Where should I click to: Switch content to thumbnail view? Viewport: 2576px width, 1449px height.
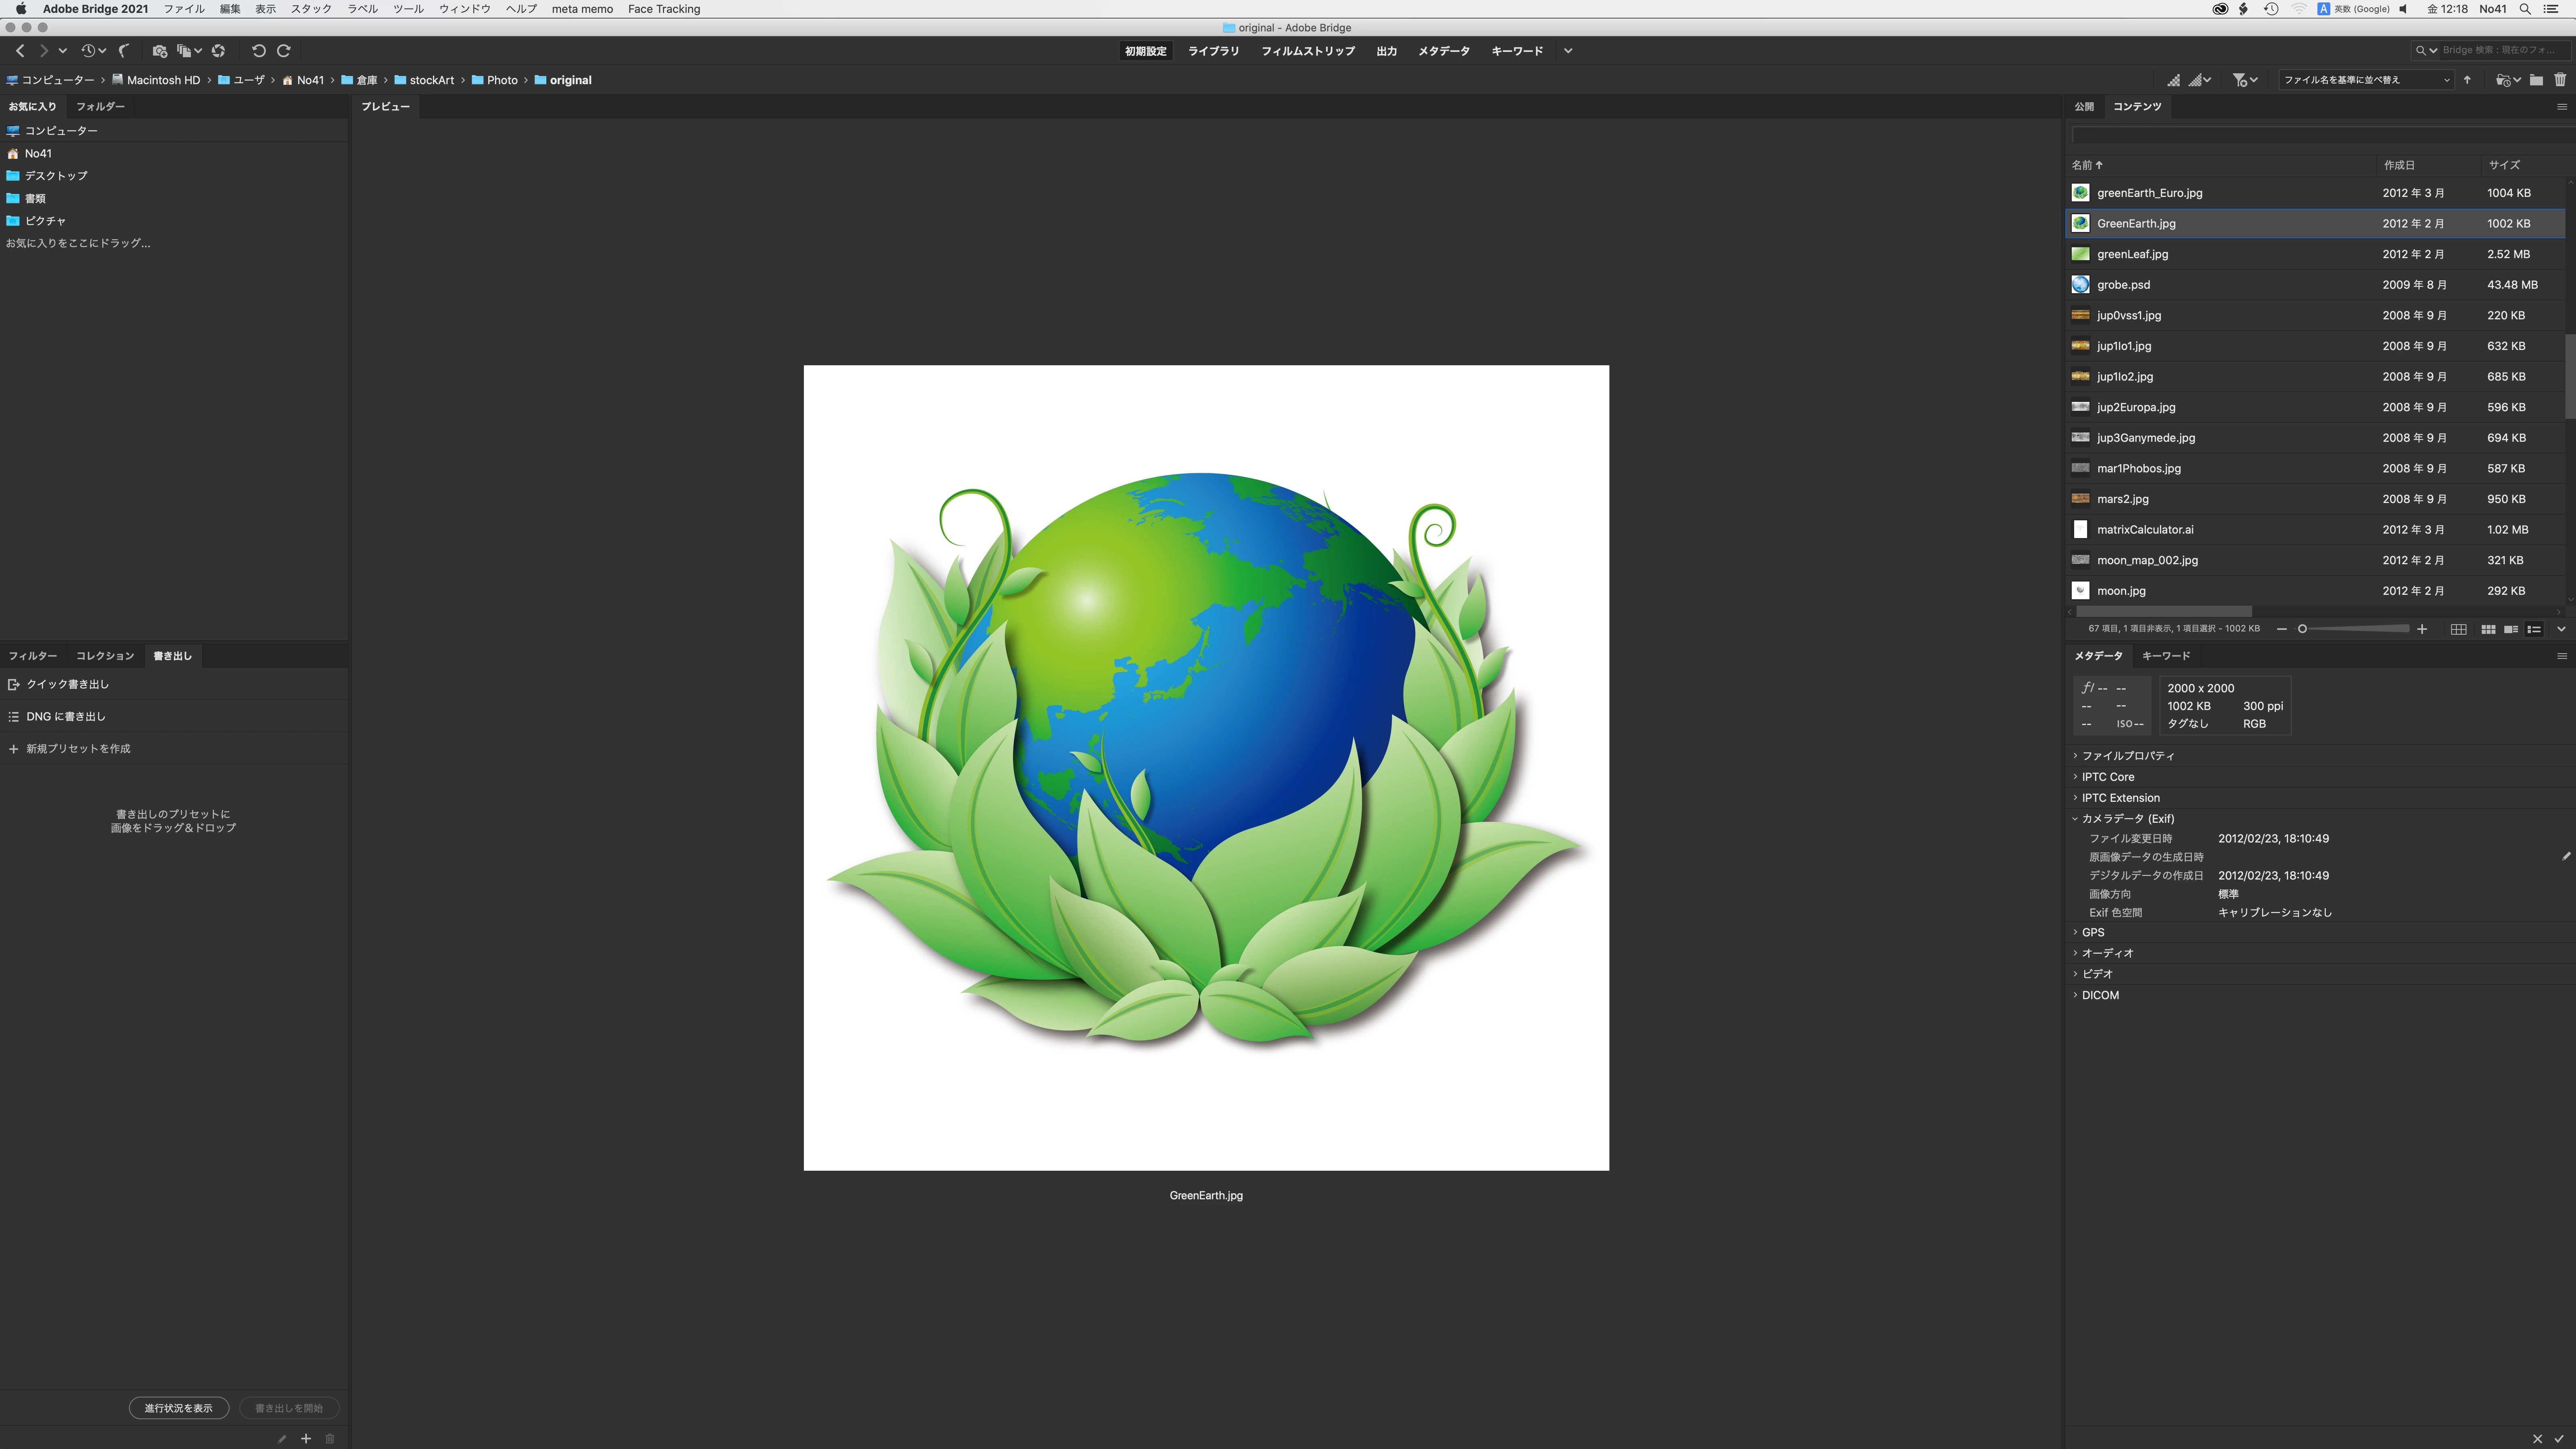tap(2488, 629)
